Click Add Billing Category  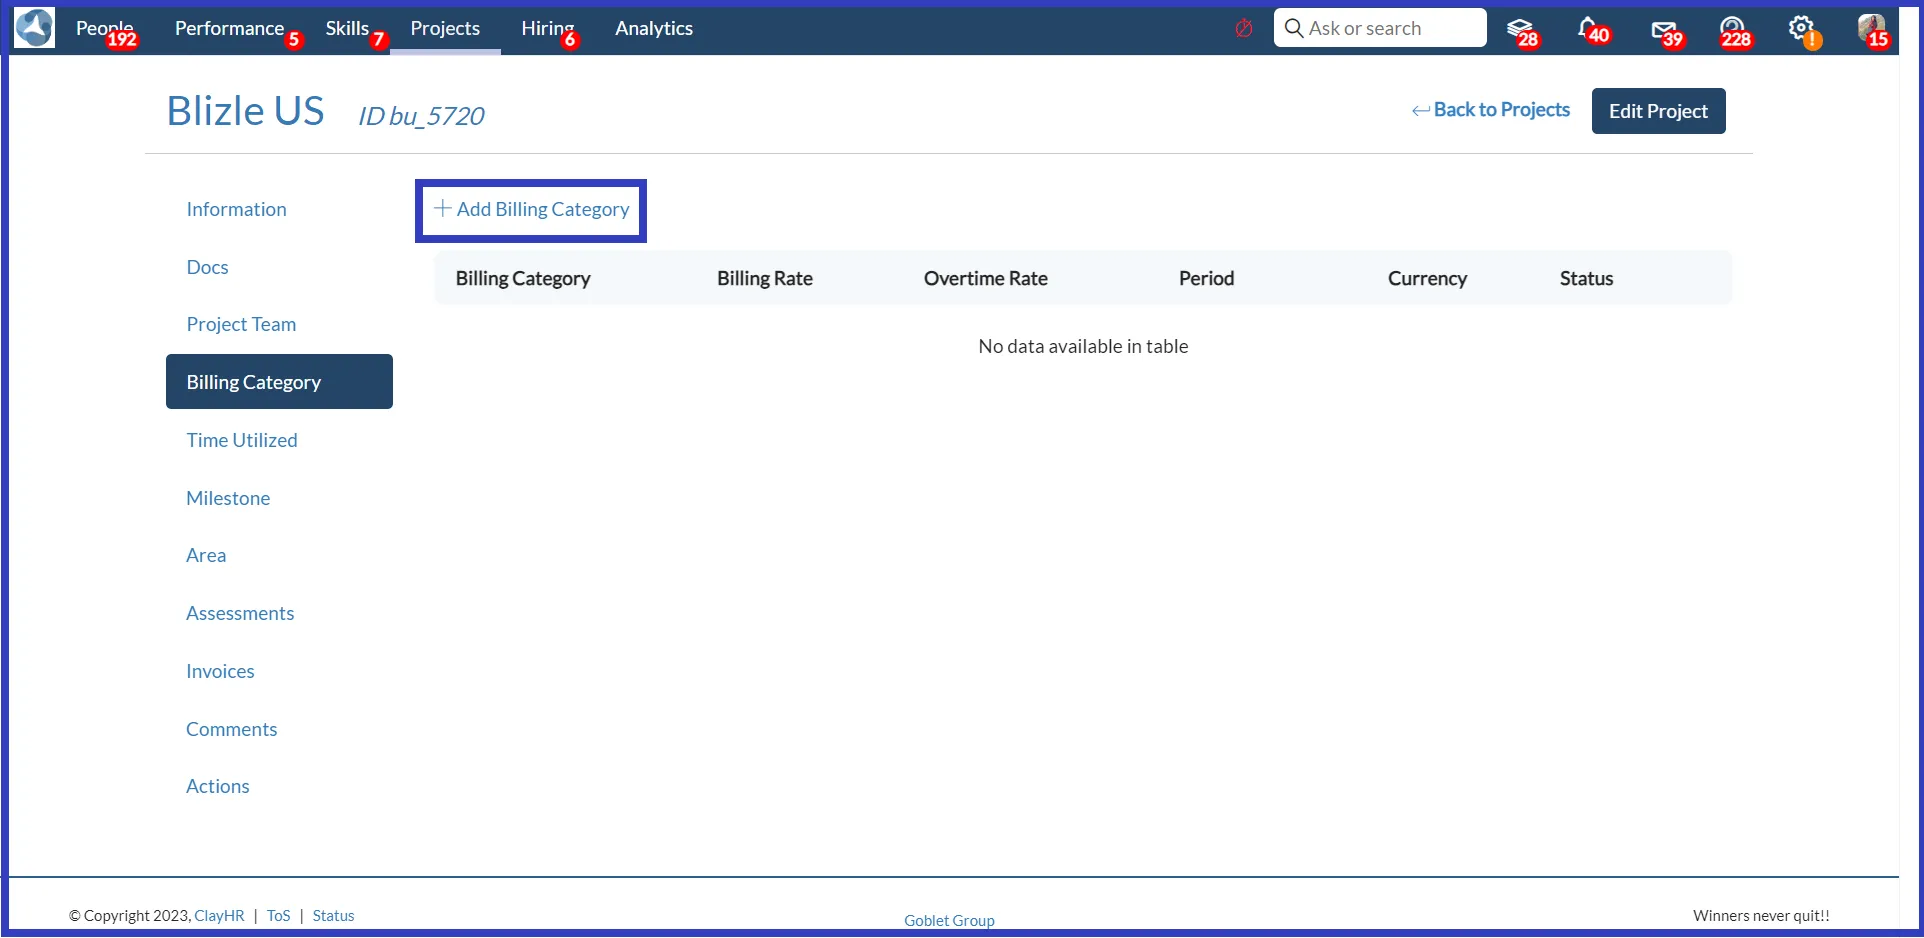click(531, 210)
